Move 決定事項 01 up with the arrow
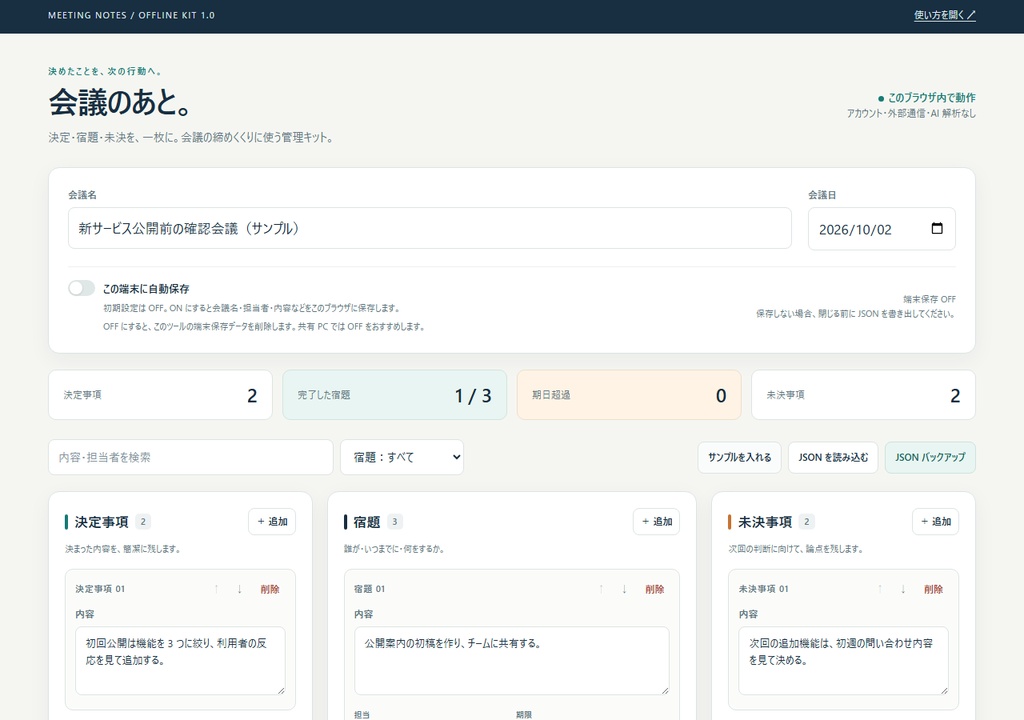 pyautogui.click(x=216, y=589)
